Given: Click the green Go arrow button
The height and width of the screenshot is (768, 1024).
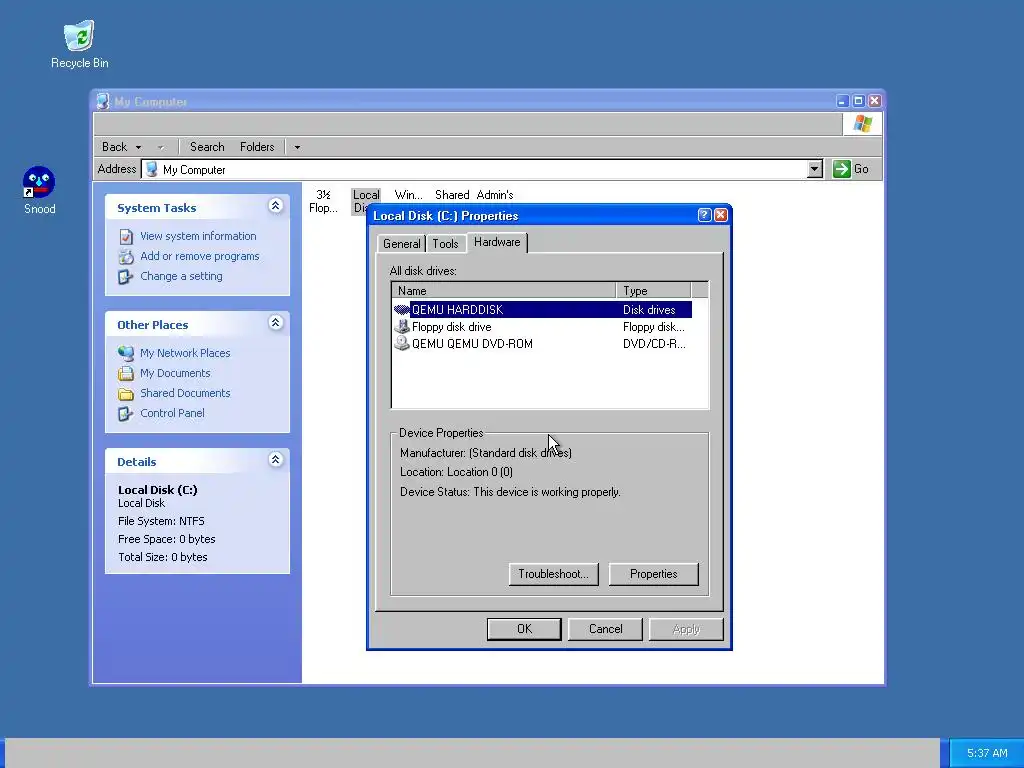Looking at the screenshot, I should click(841, 168).
